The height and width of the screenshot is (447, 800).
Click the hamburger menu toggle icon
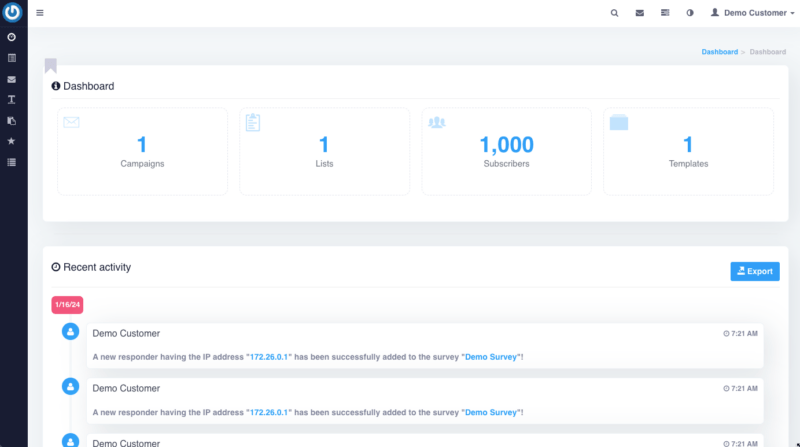pos(40,13)
